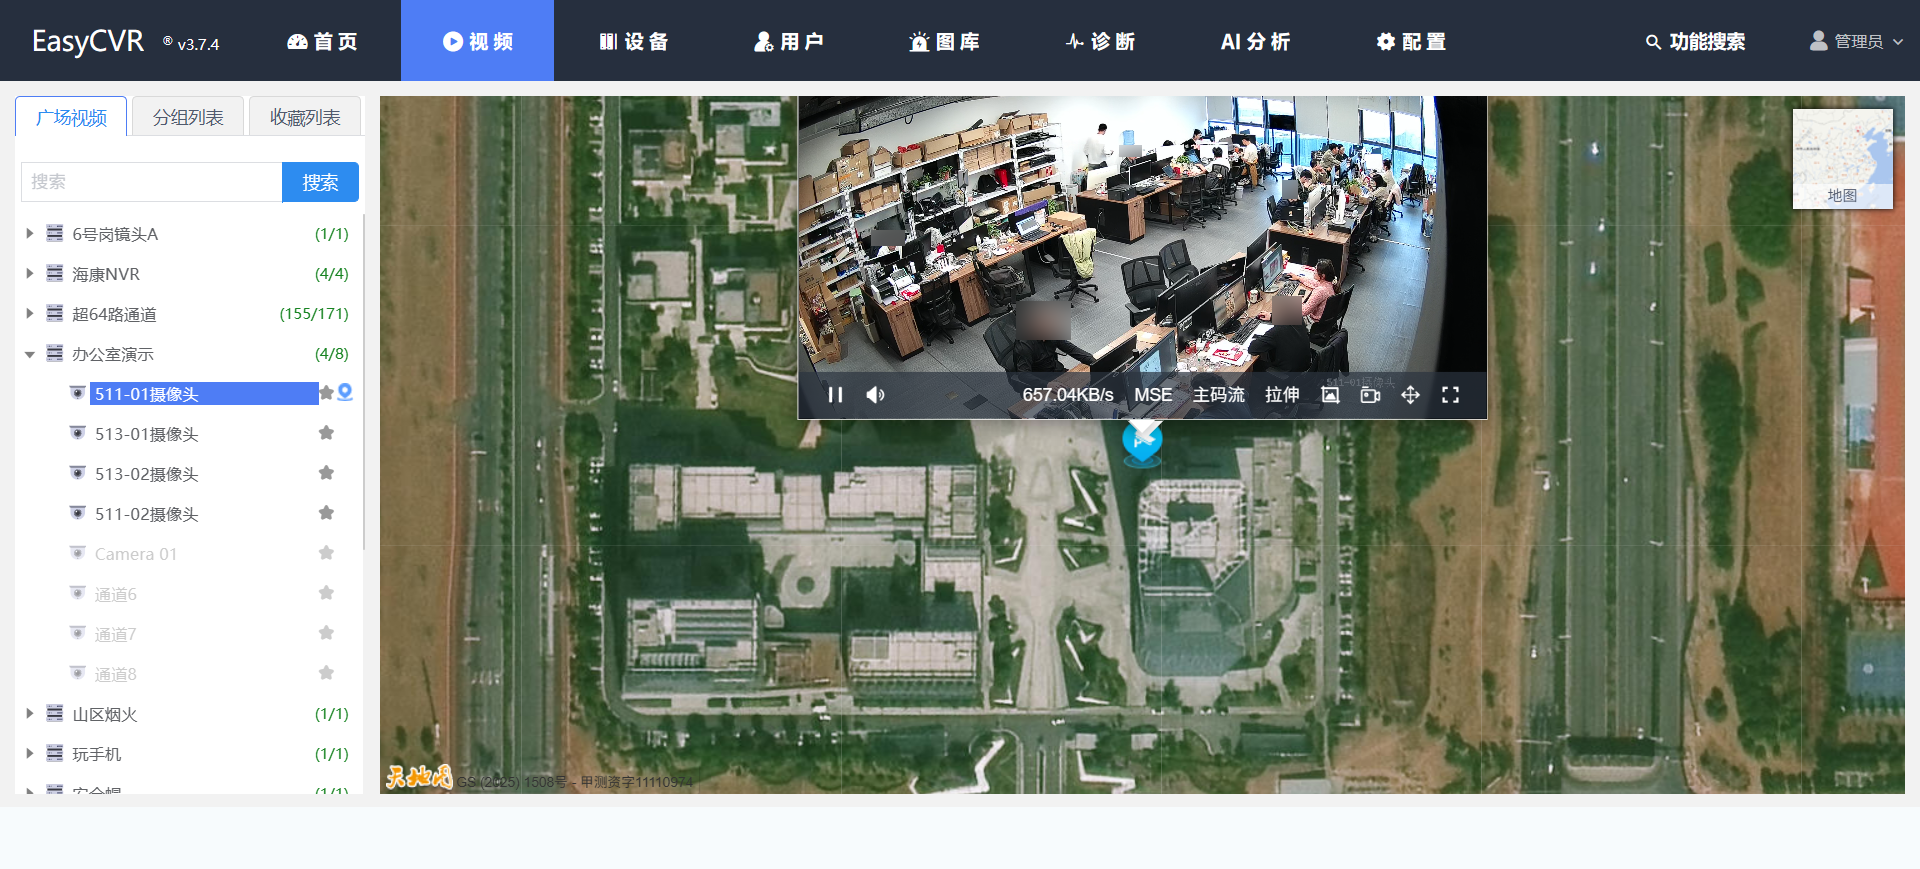Screen dimensions: 1920x869
Task: Toggle favorite star for 511-02摄像头
Action: click(x=326, y=513)
